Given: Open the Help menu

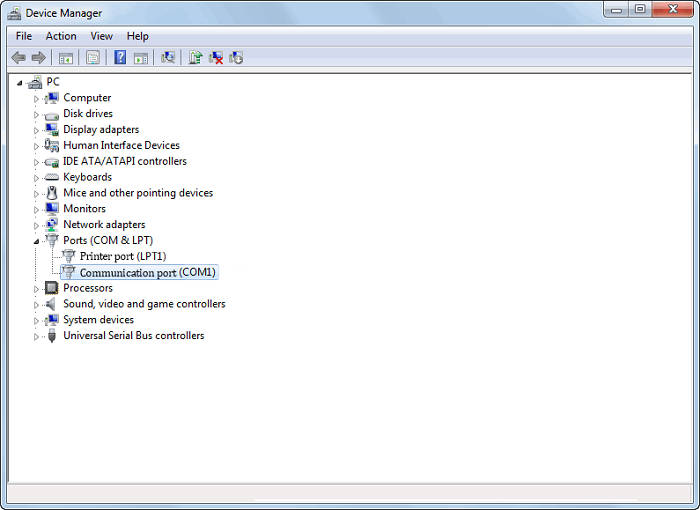Looking at the screenshot, I should (138, 36).
